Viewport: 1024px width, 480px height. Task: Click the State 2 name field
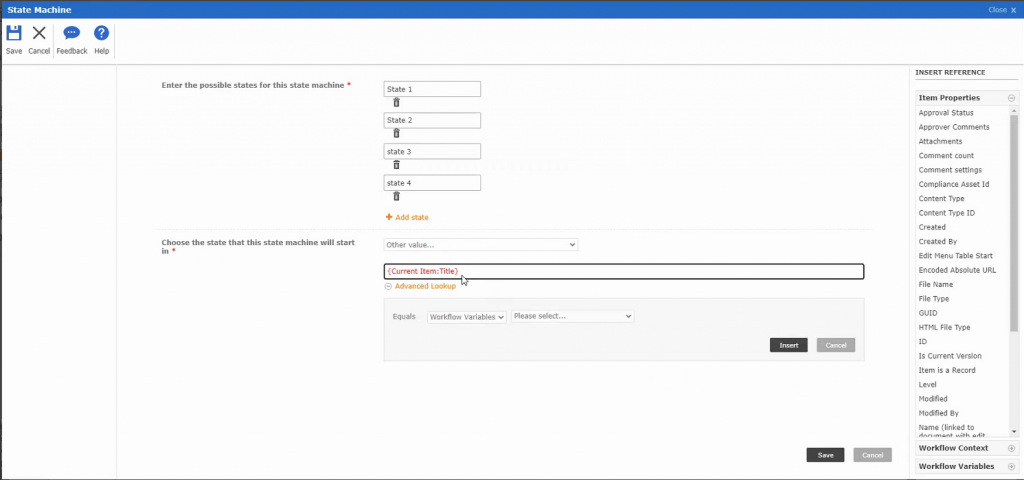pyautogui.click(x=432, y=120)
